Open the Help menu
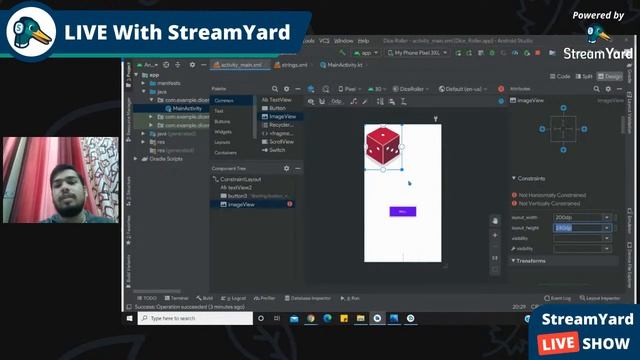Viewport: 640px width, 360px height. point(363,41)
